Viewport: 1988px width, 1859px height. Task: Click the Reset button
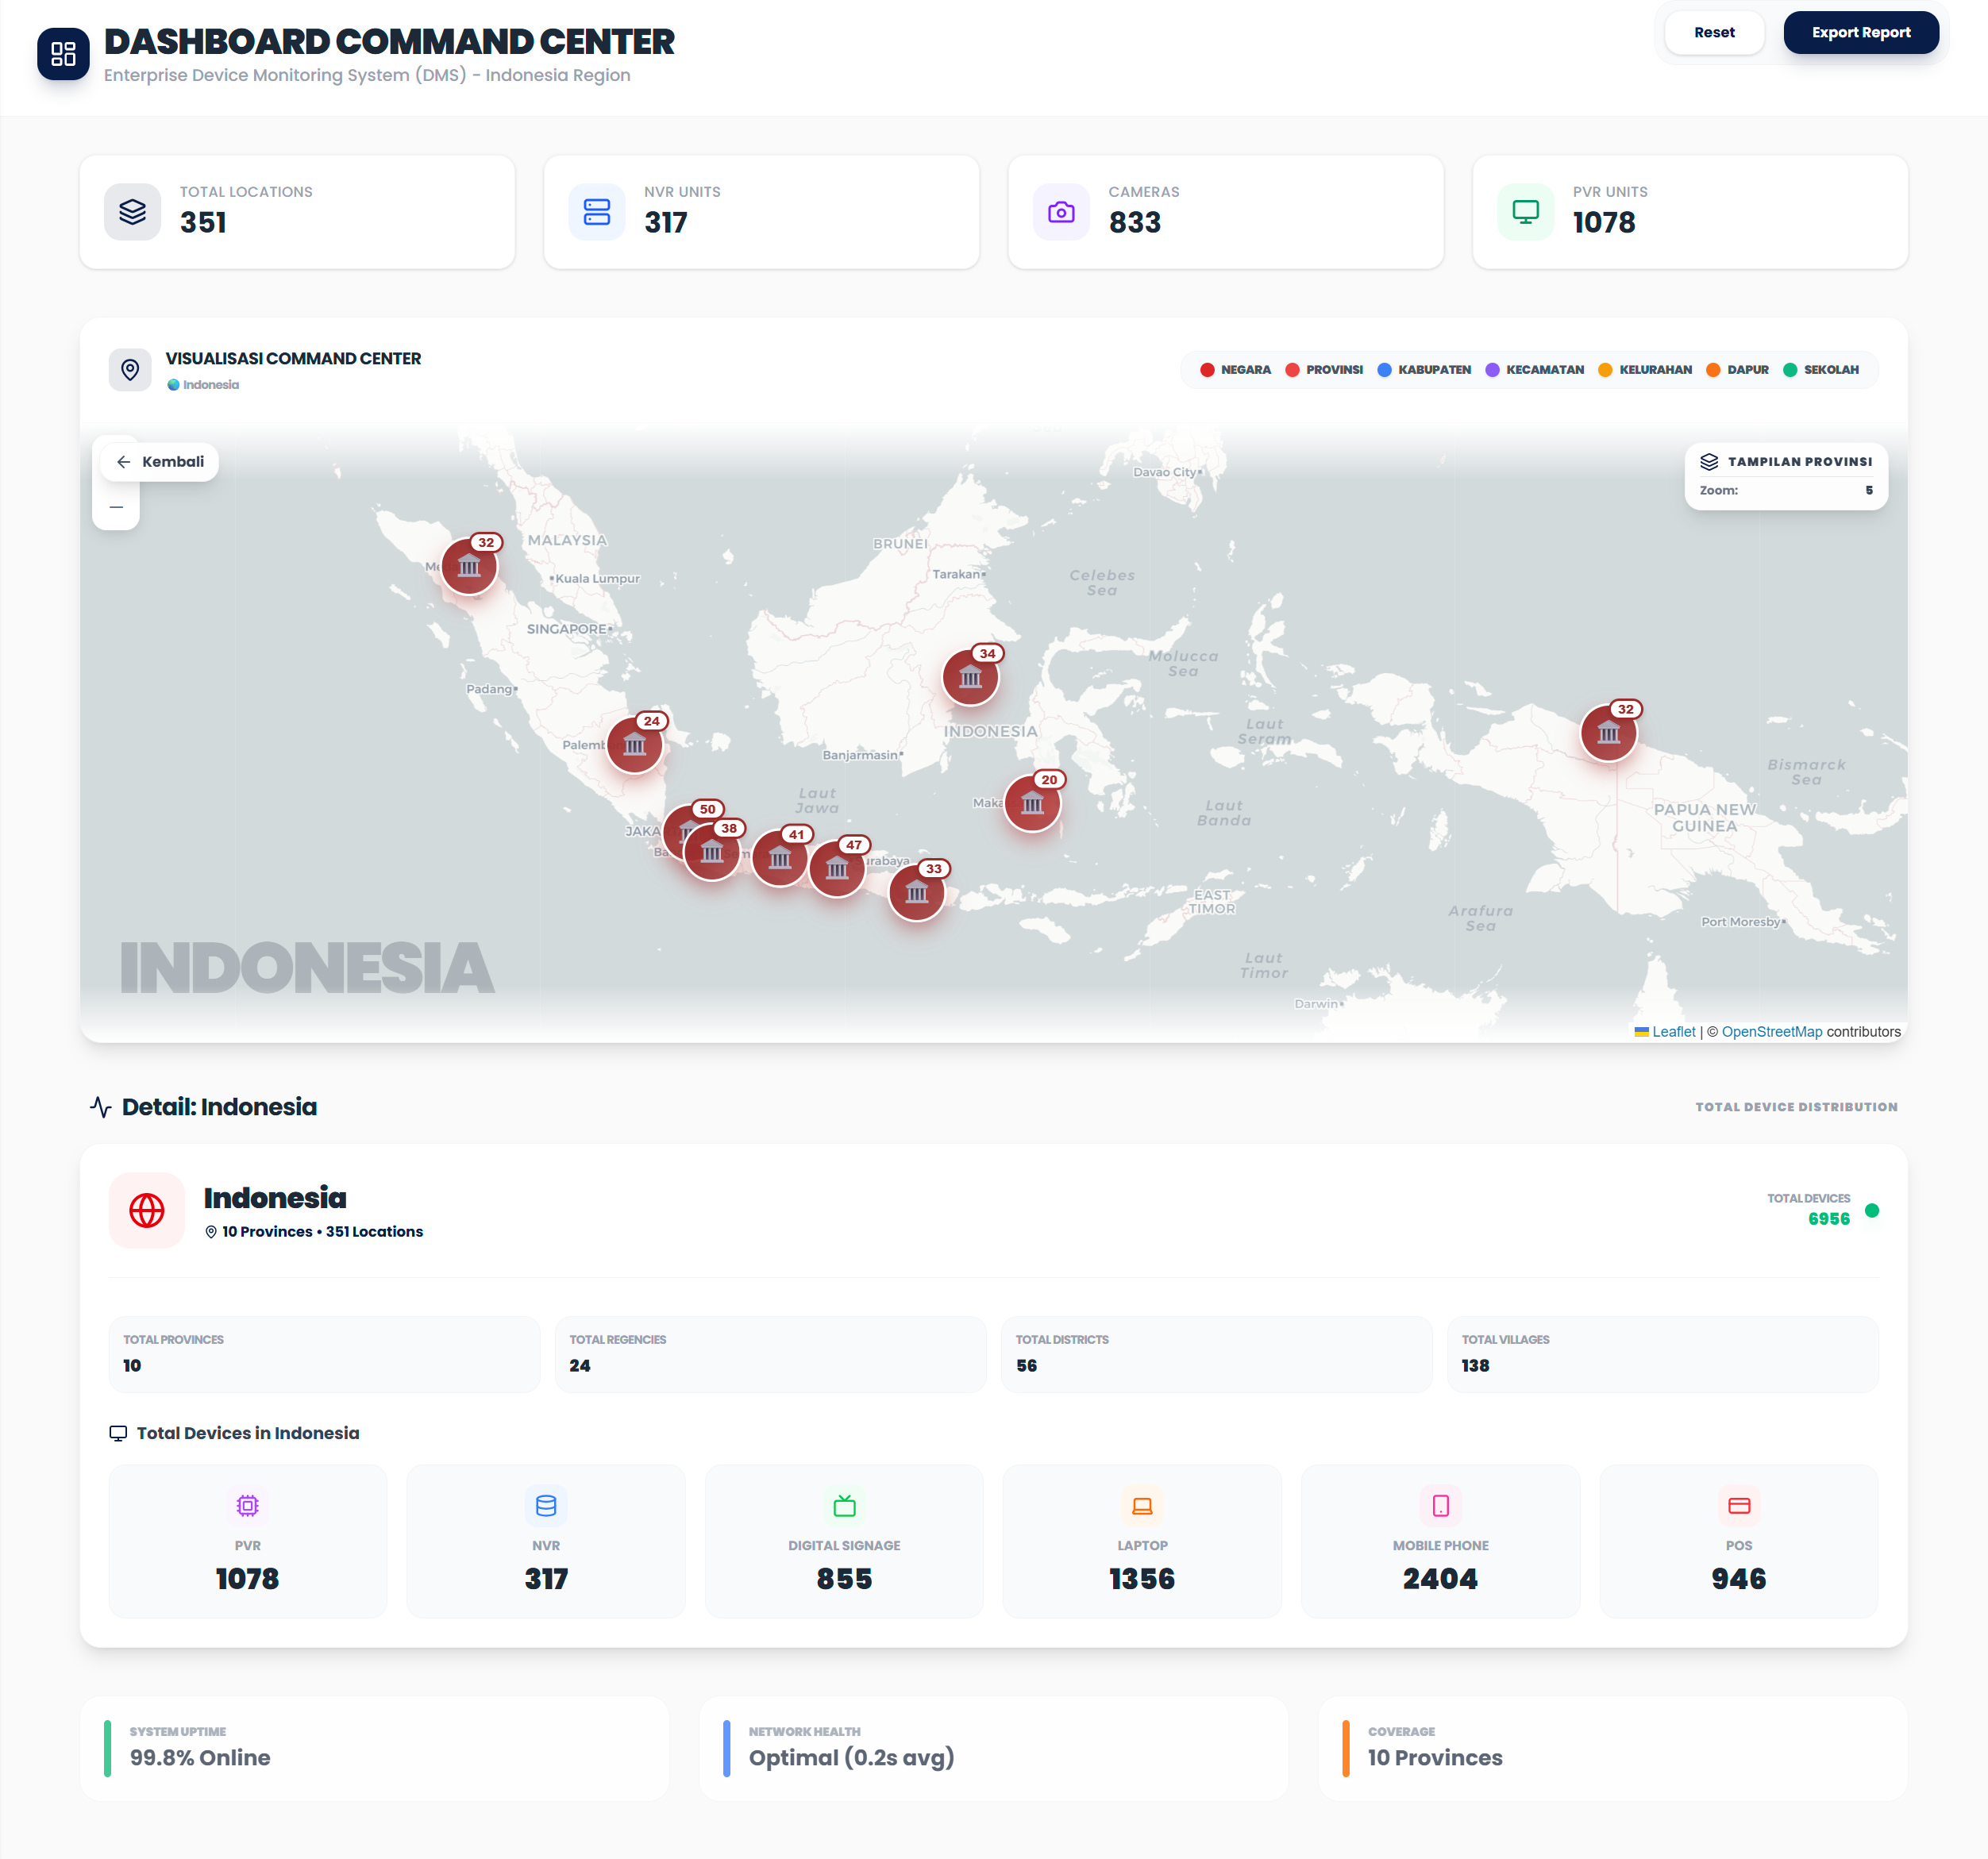pyautogui.click(x=1714, y=33)
